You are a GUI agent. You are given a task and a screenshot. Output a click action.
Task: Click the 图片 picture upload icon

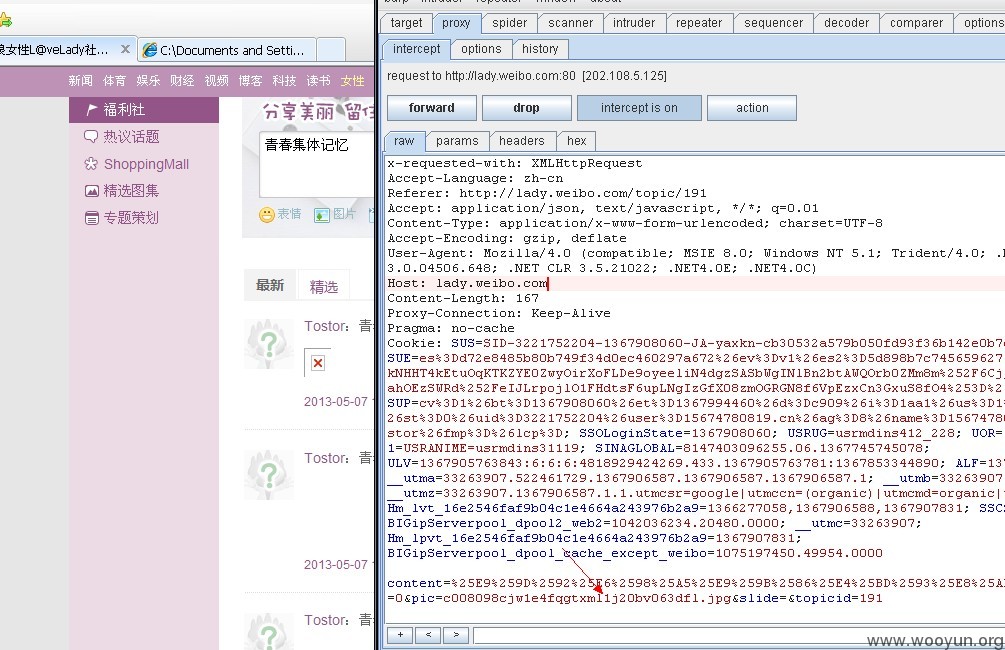pyautogui.click(x=322, y=215)
